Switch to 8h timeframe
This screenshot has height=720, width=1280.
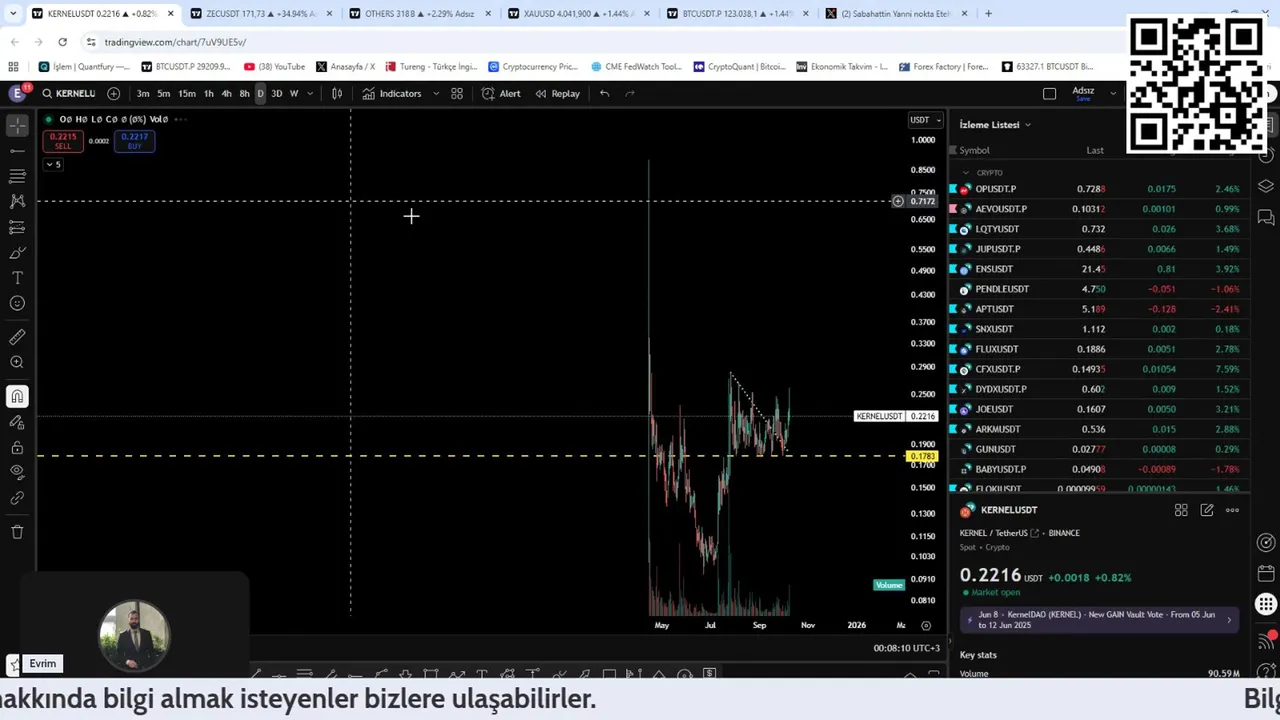(244, 93)
